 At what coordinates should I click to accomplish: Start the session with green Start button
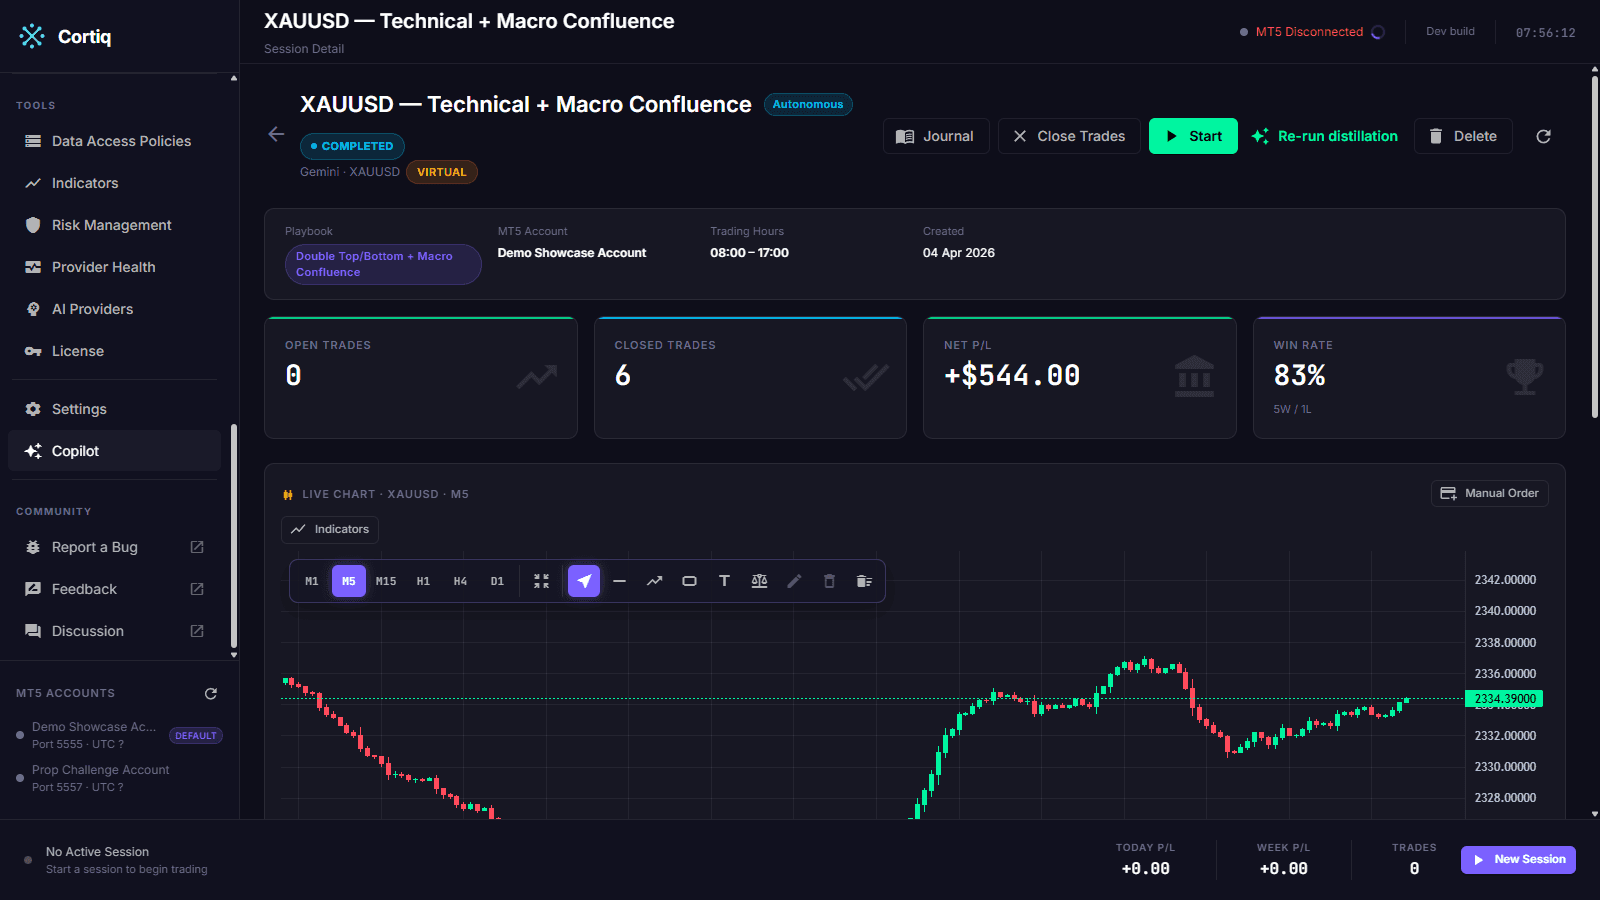[x=1193, y=136]
